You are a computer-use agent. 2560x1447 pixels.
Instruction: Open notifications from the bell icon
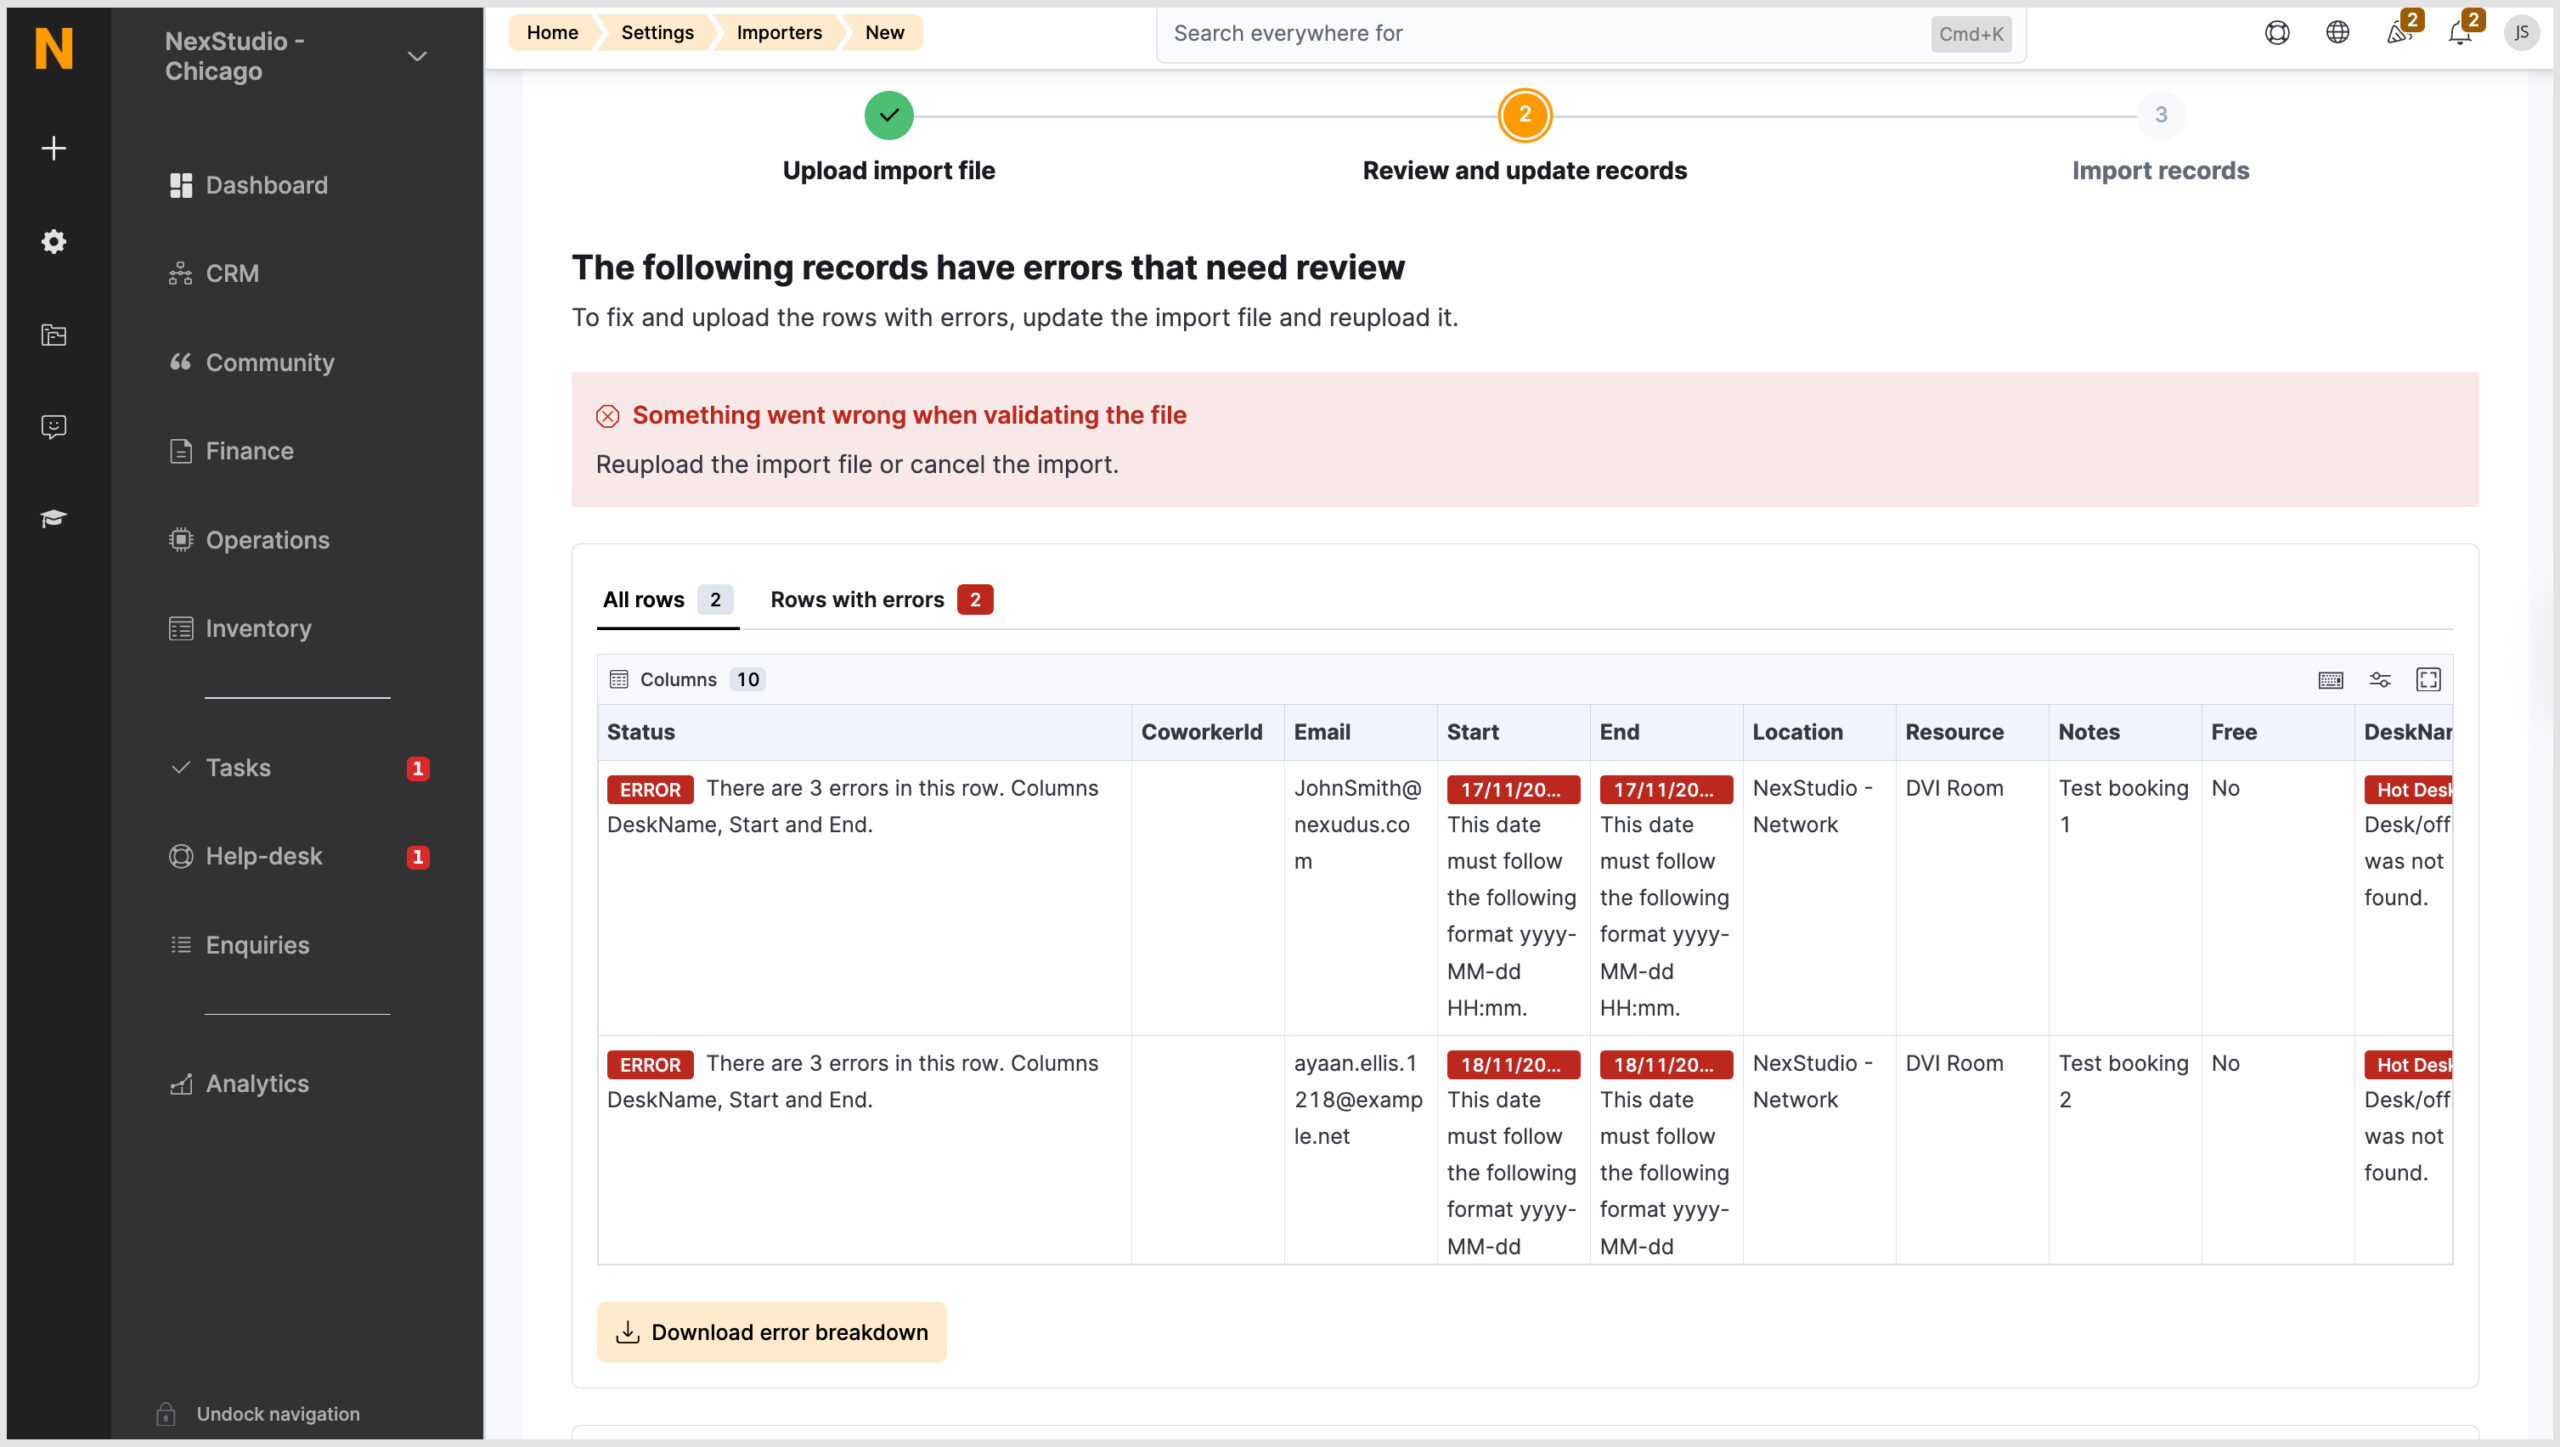click(x=2459, y=33)
